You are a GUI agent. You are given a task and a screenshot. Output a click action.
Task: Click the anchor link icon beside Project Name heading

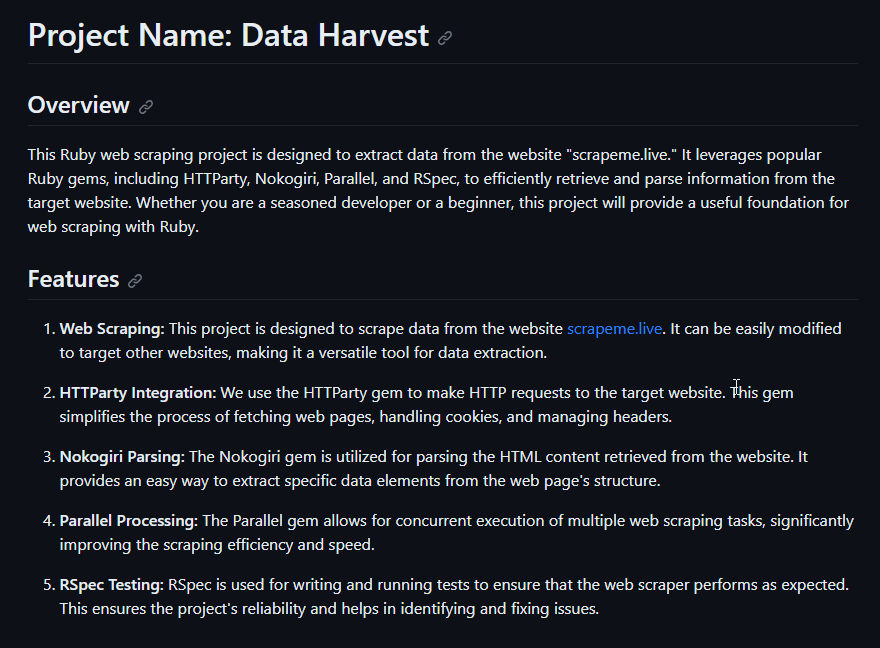click(445, 38)
